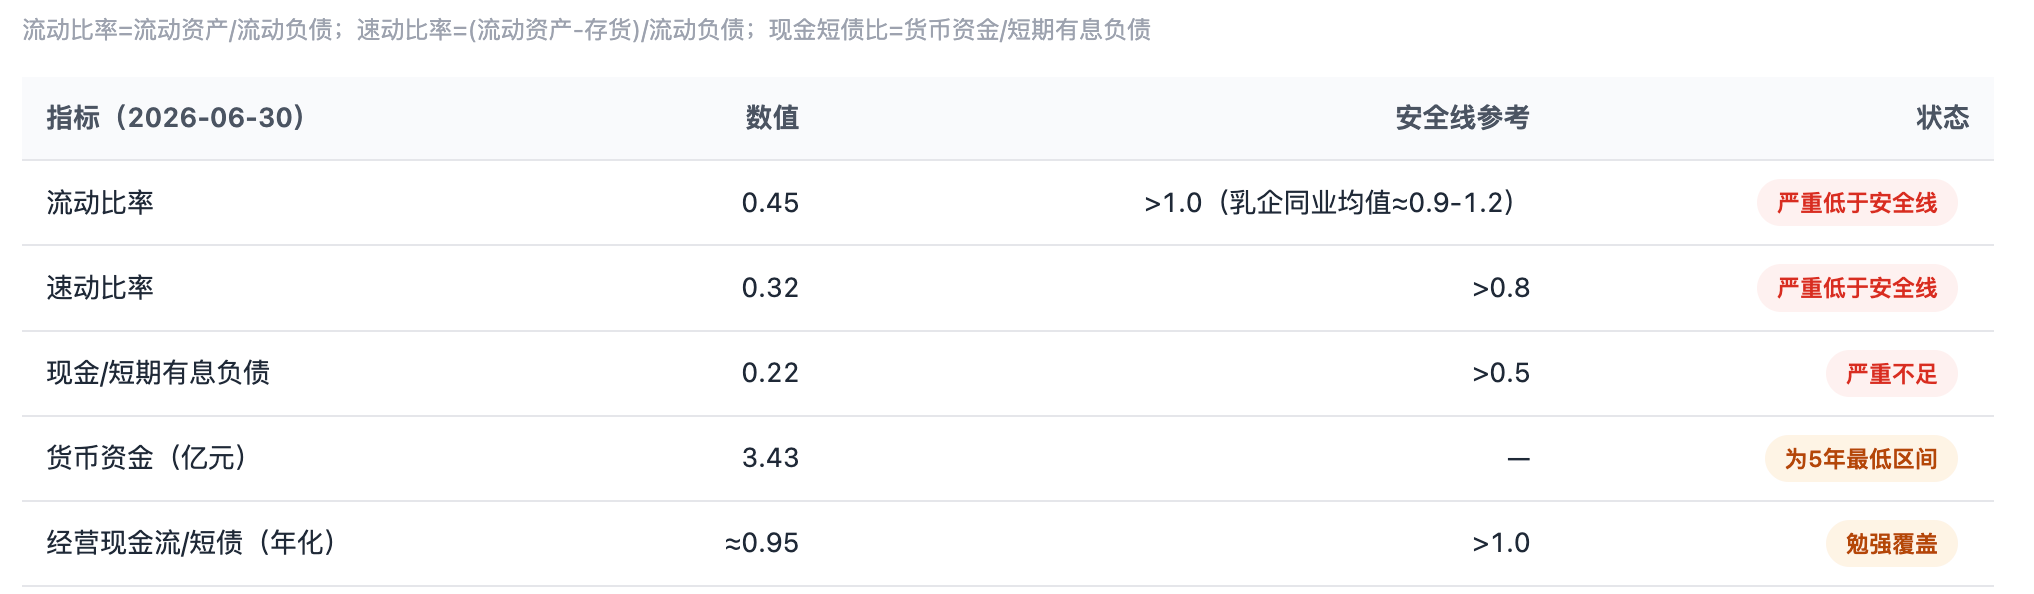Click the 数值 column header
This screenshot has width=2034, height=594.
[772, 118]
